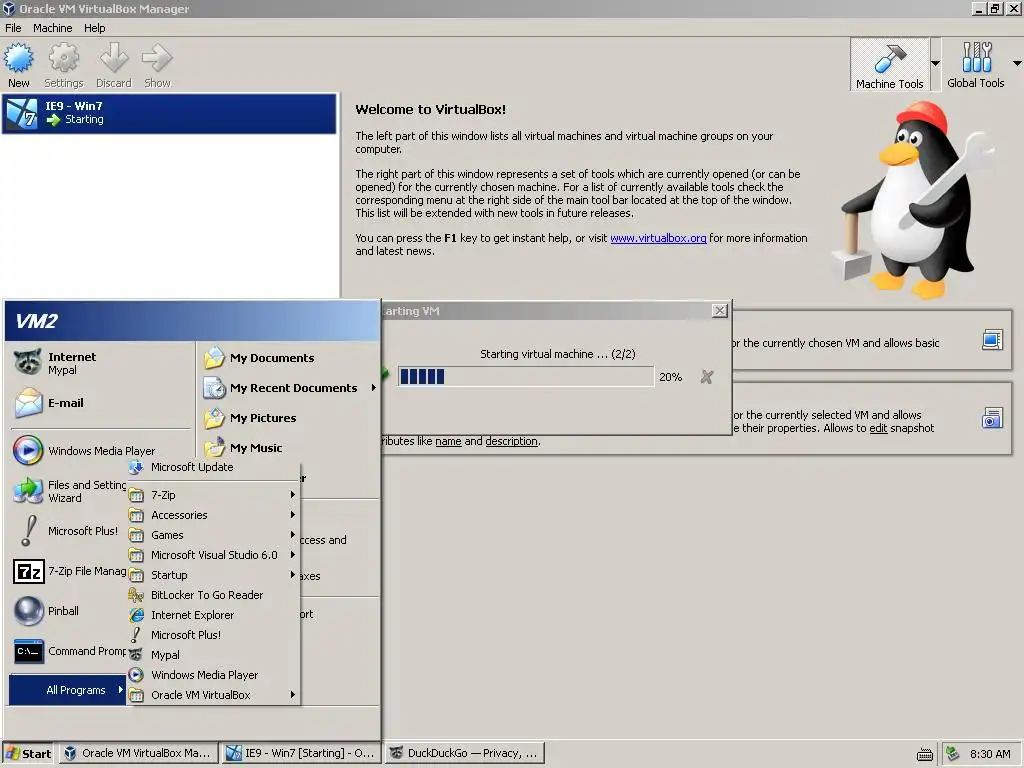Click the keyboard icon in the system tray
1024x768 pixels.
pos(924,754)
